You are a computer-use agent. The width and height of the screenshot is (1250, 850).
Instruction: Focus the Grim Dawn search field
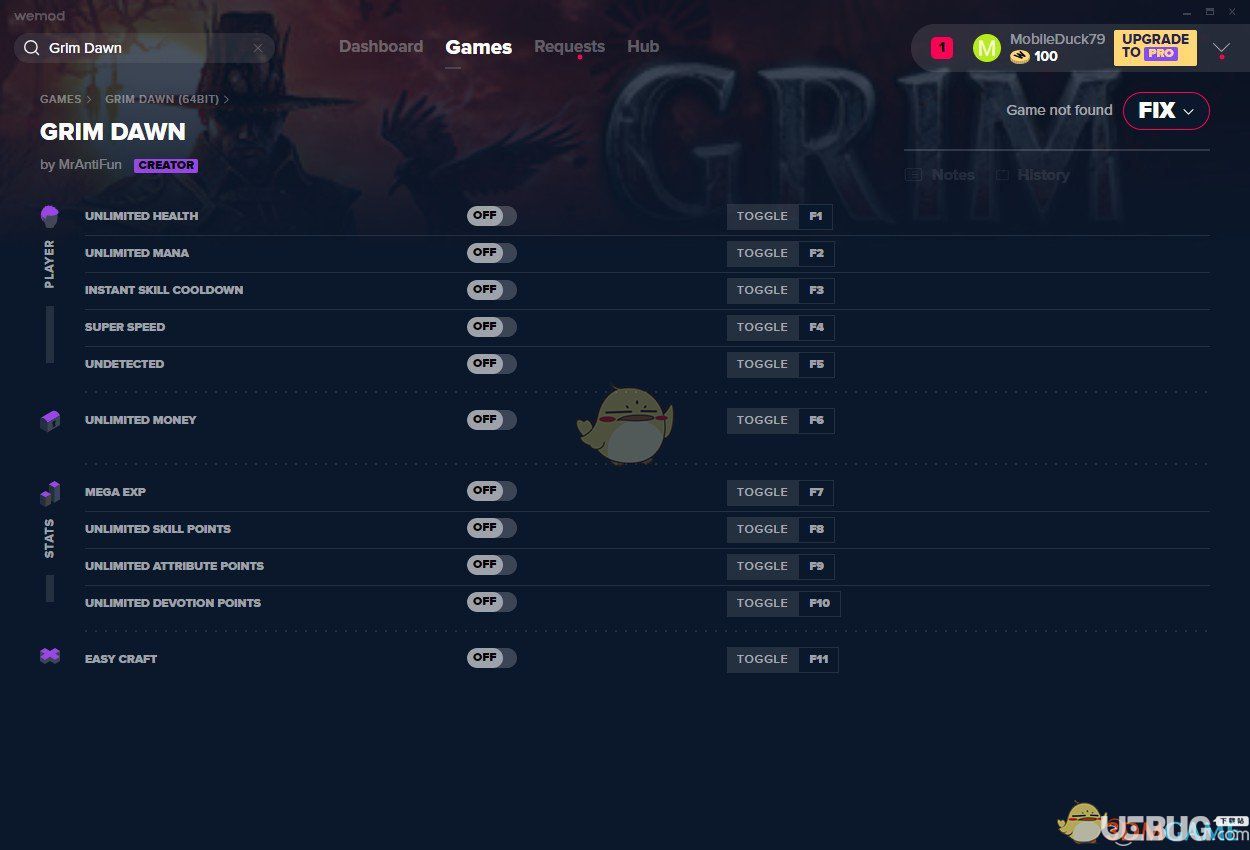click(145, 48)
